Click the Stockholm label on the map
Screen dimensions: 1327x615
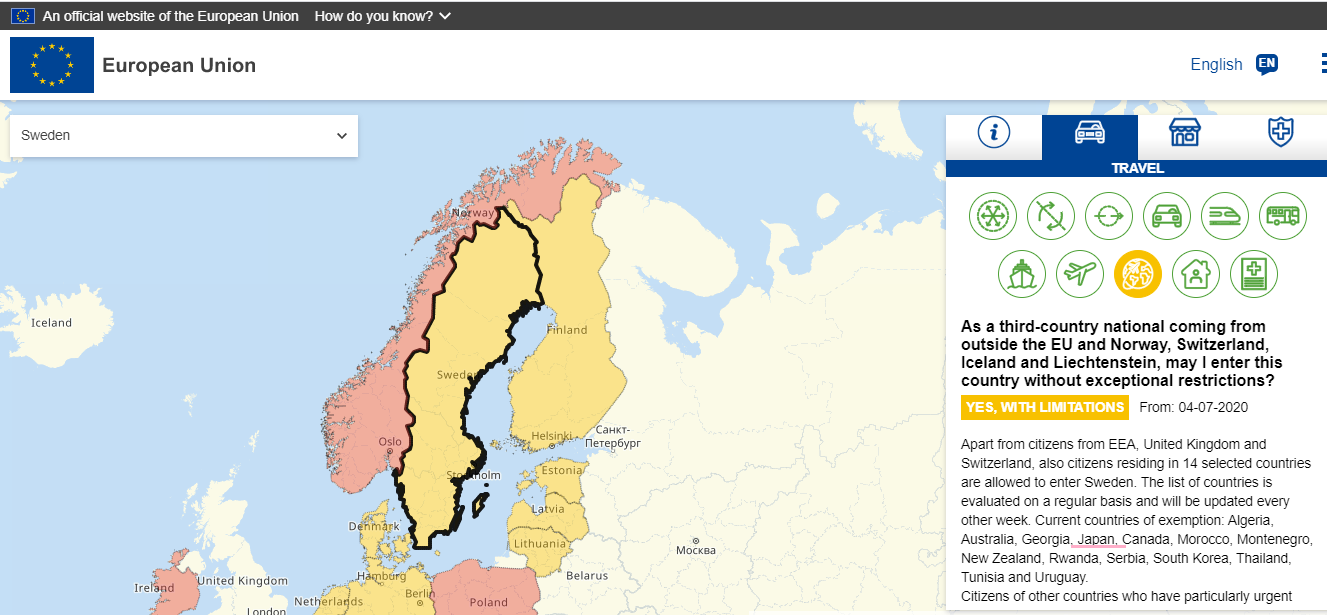click(473, 475)
